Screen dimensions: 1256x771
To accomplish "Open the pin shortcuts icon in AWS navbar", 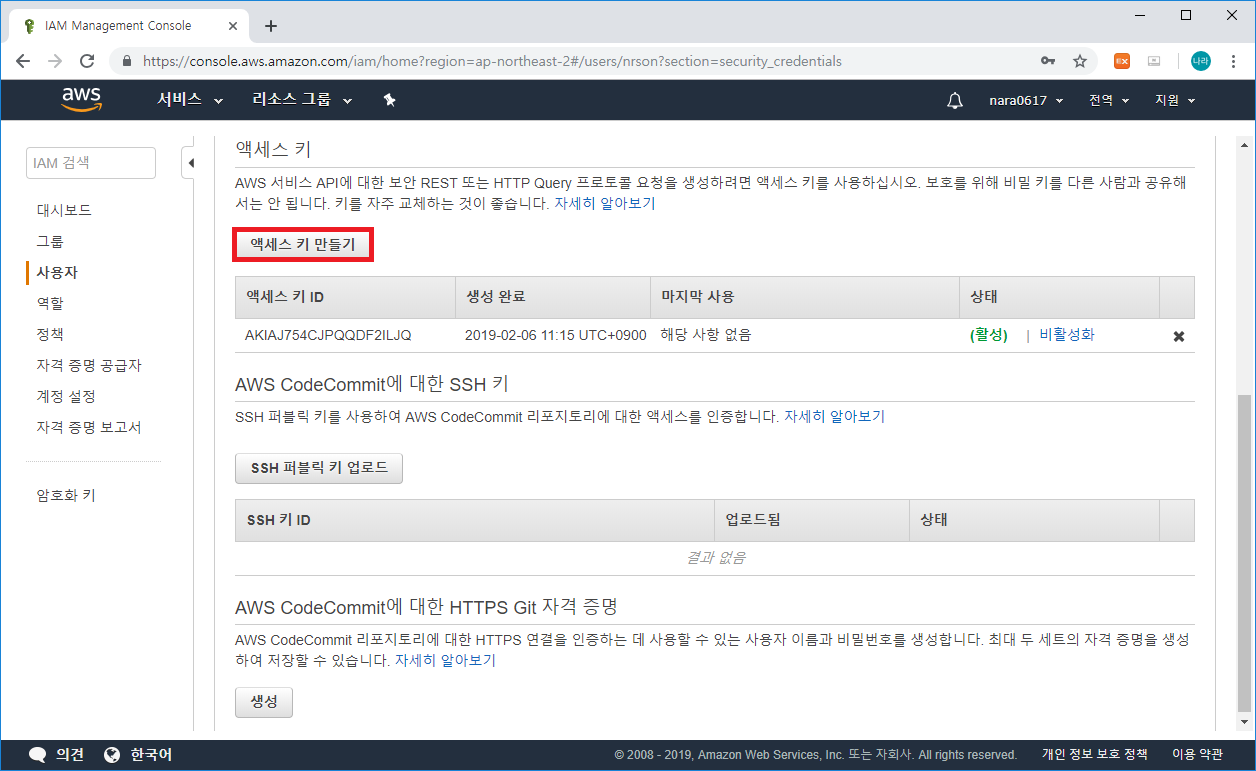I will tap(390, 100).
